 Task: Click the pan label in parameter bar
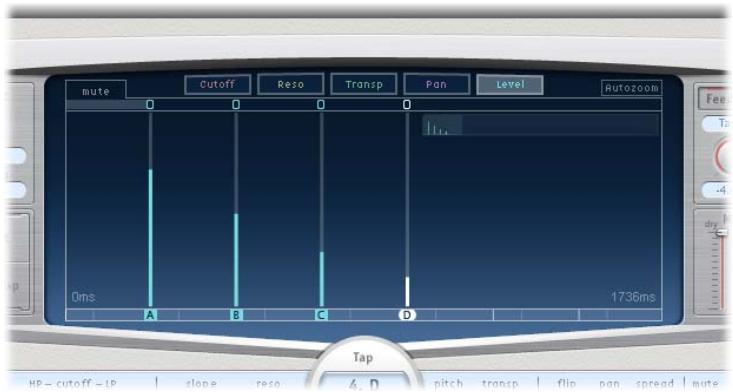click(x=610, y=384)
